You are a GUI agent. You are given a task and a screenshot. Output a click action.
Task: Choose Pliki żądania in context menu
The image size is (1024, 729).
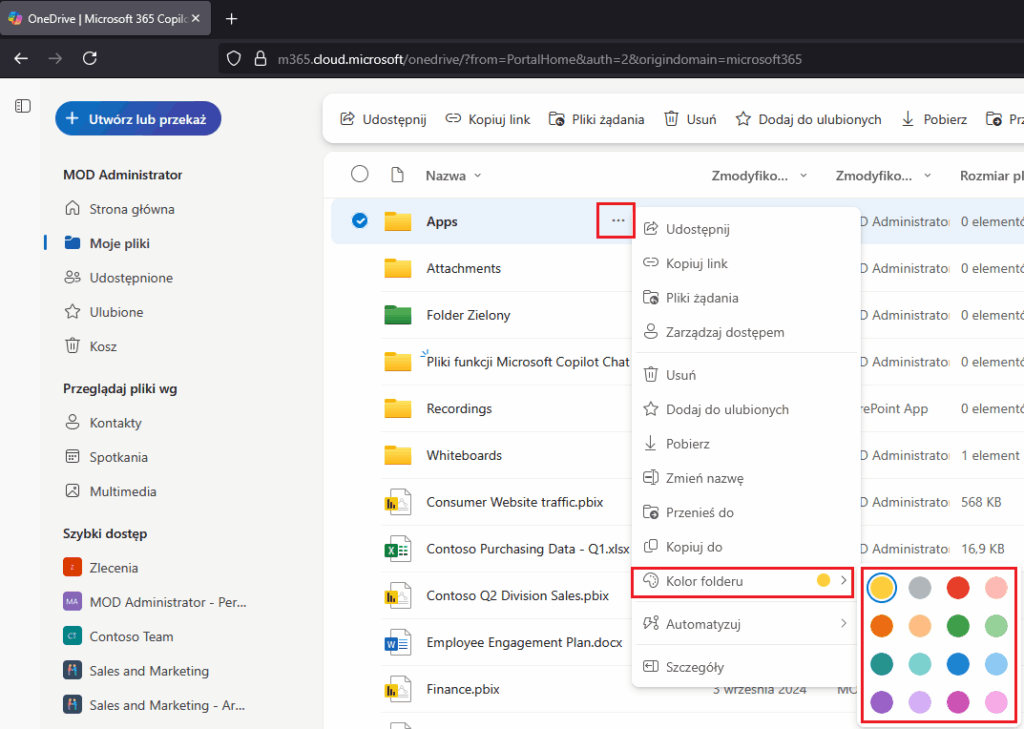745,298
